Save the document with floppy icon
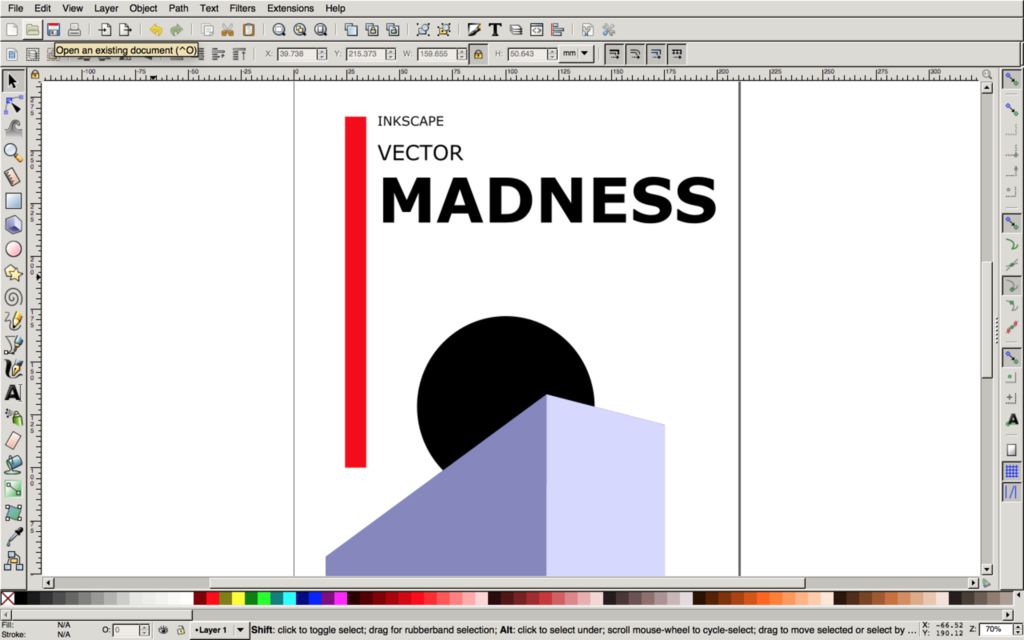This screenshot has width=1024, height=640. coord(54,30)
